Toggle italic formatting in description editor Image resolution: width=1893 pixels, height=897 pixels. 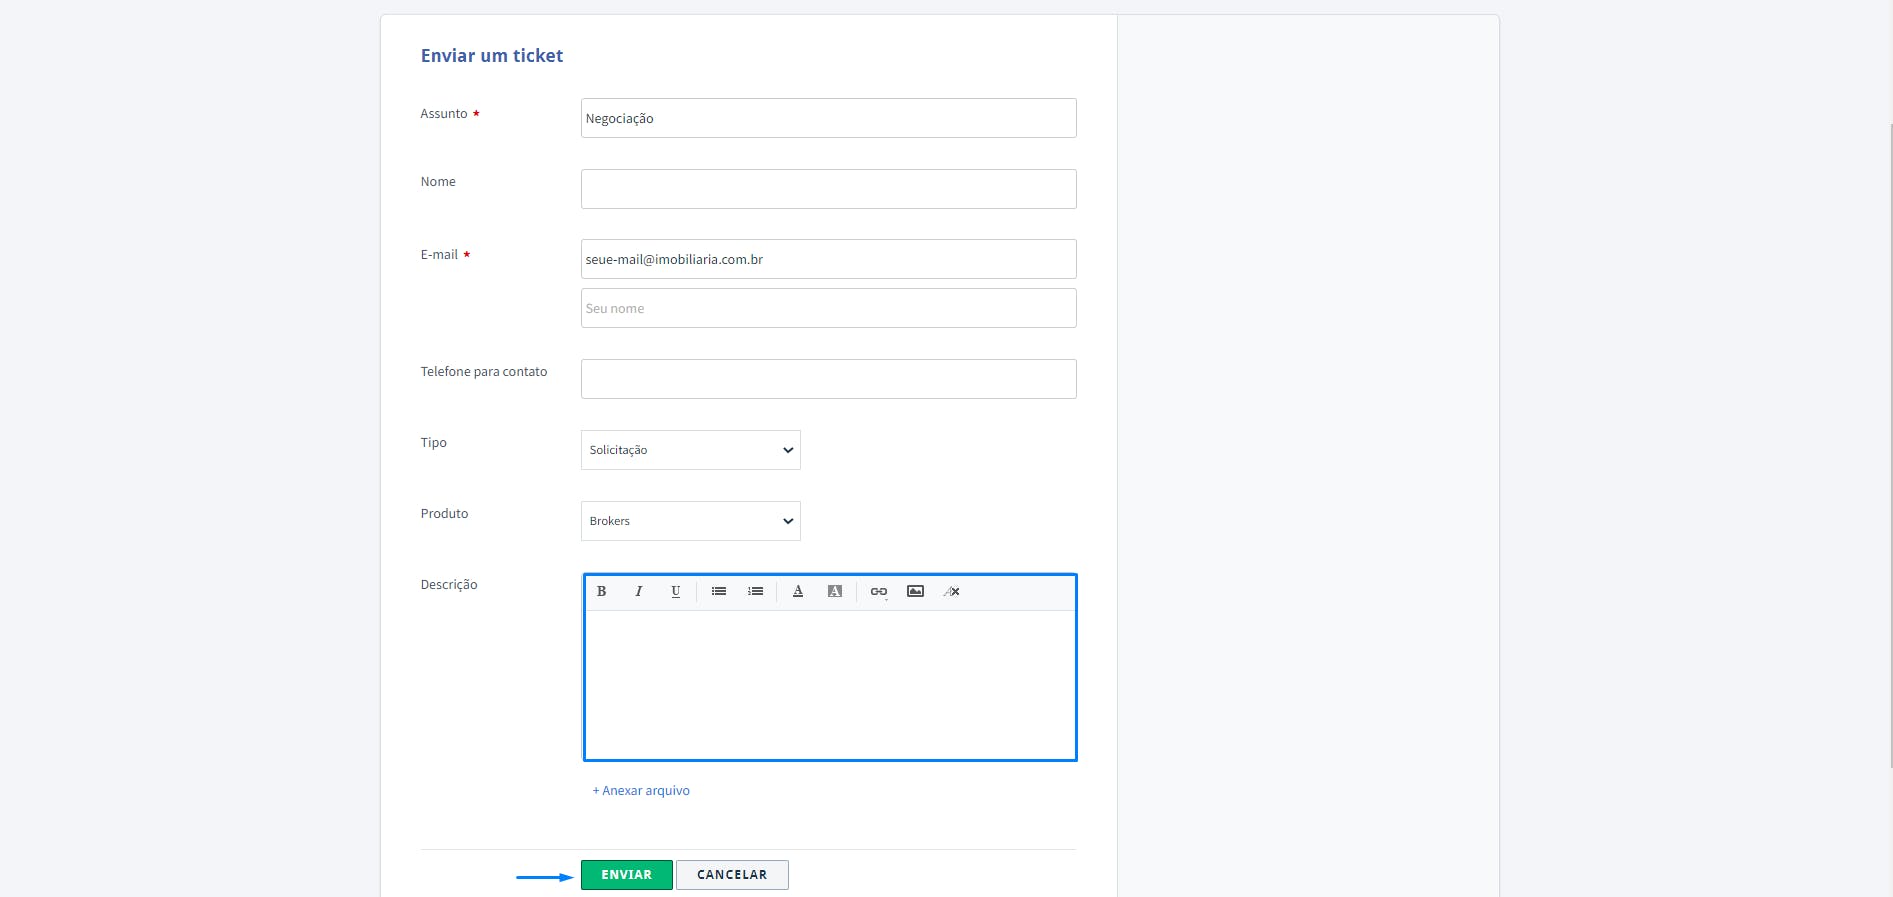(x=638, y=591)
